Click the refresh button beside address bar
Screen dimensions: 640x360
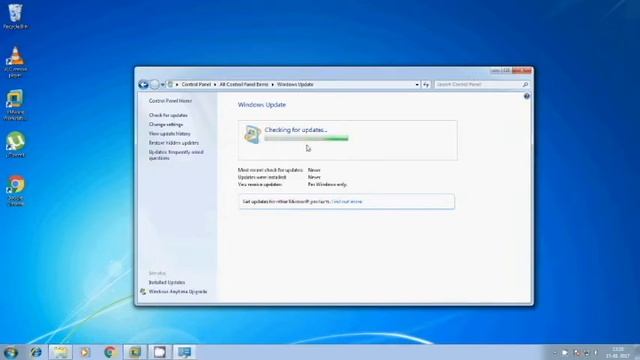[x=426, y=84]
